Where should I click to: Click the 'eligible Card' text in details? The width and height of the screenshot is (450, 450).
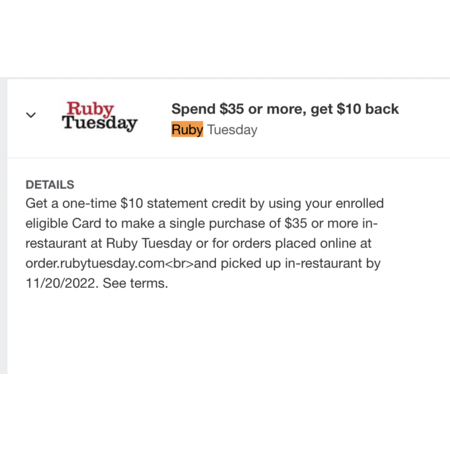point(63,223)
